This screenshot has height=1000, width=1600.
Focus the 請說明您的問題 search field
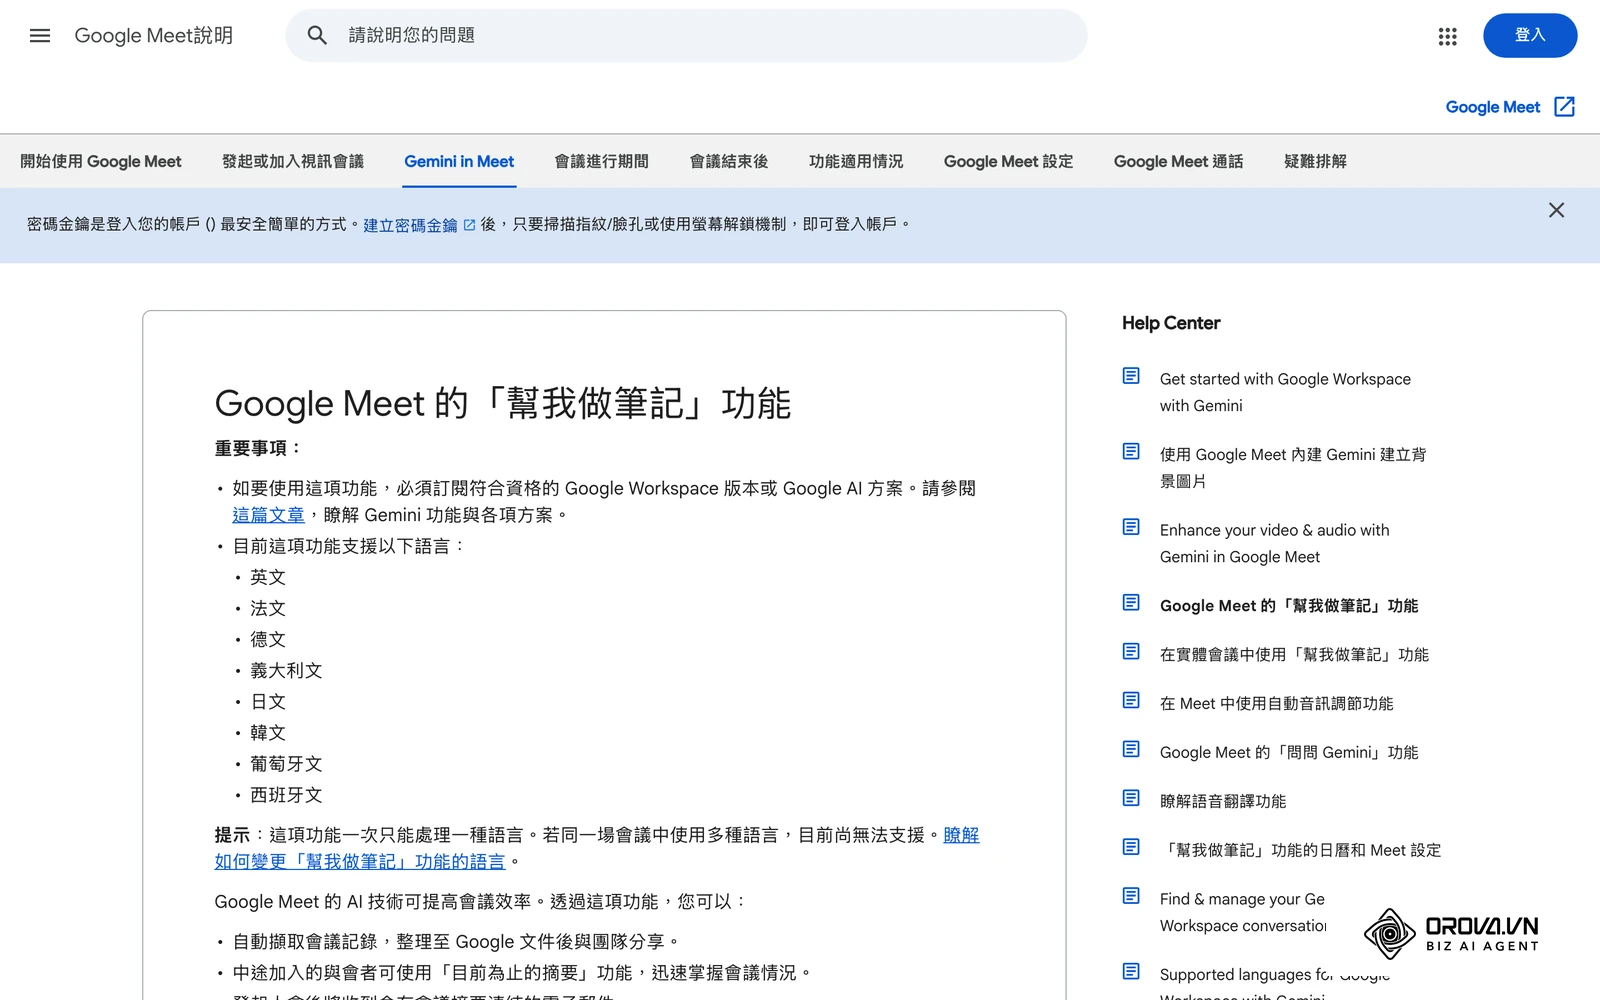(686, 36)
